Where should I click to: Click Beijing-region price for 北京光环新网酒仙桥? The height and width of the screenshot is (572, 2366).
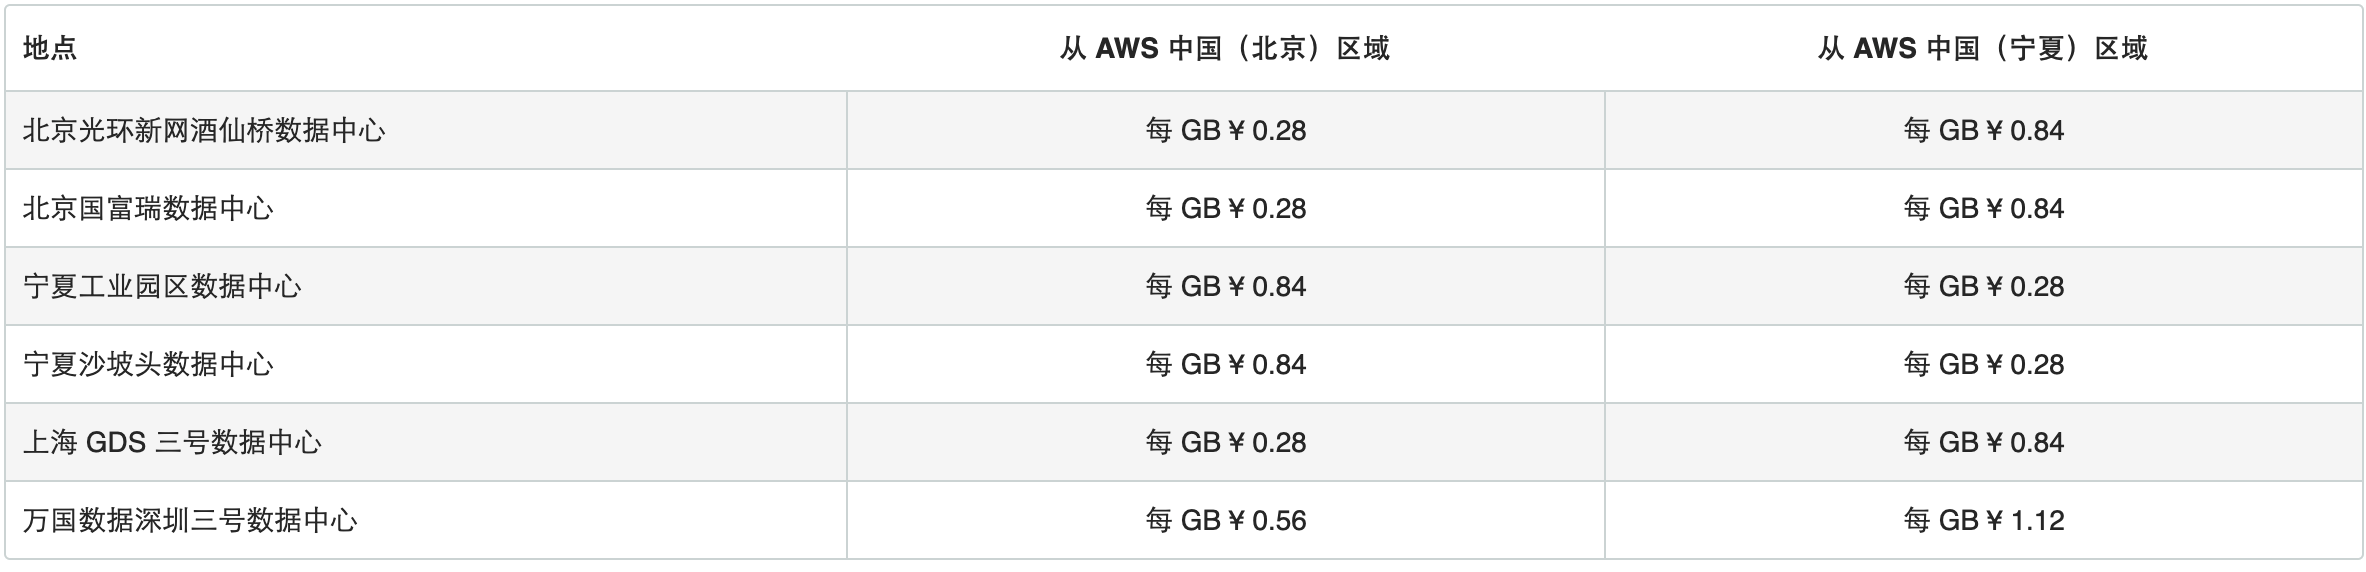1225,130
